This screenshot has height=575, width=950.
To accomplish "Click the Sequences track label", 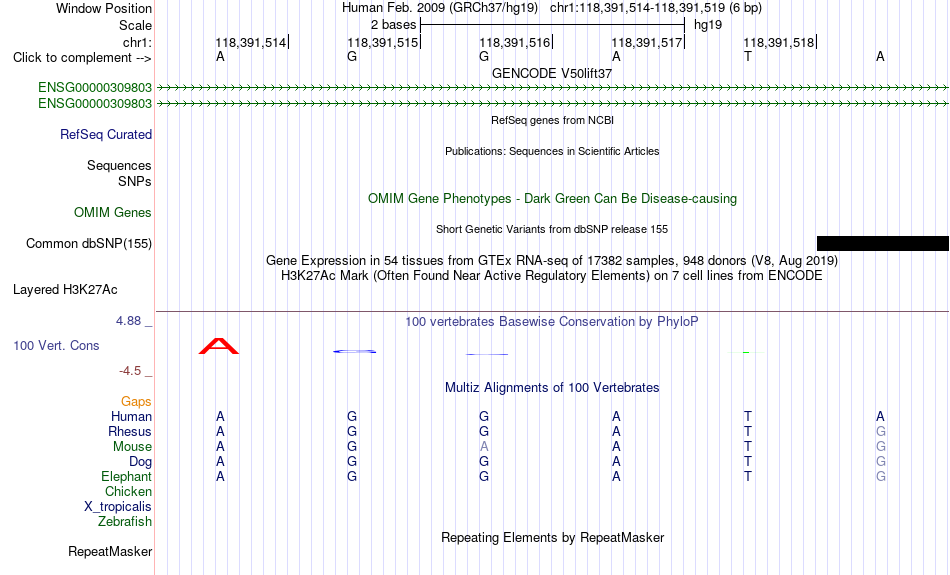I will click(x=119, y=166).
